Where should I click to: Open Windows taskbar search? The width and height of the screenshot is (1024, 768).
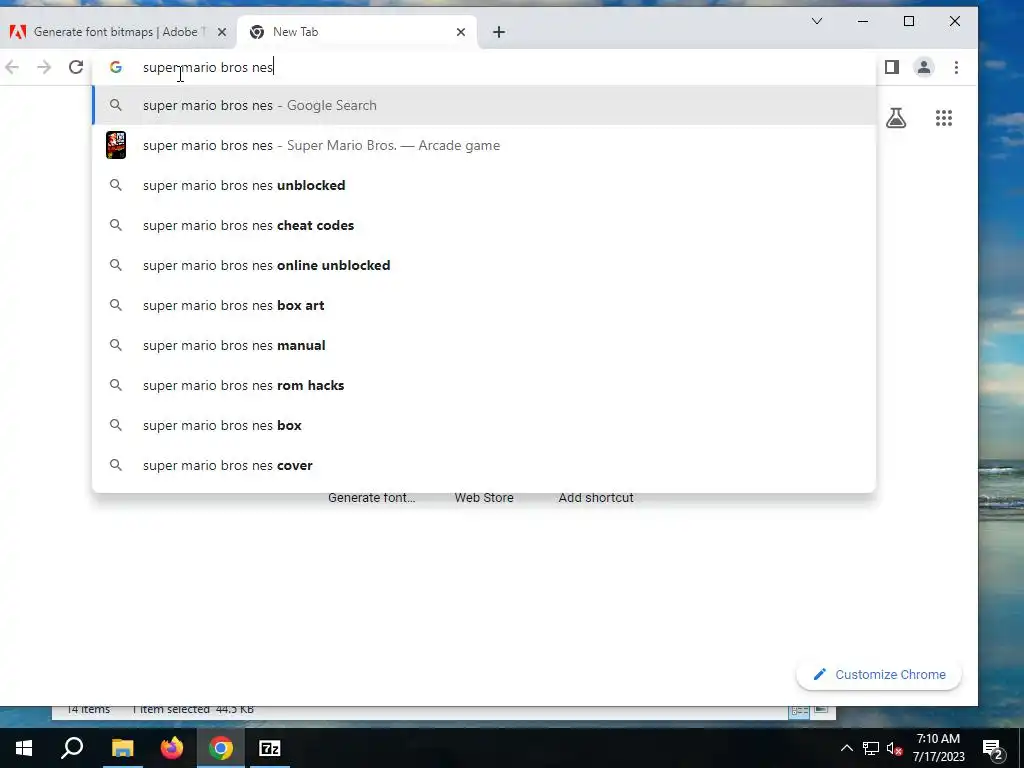pyautogui.click(x=72, y=748)
